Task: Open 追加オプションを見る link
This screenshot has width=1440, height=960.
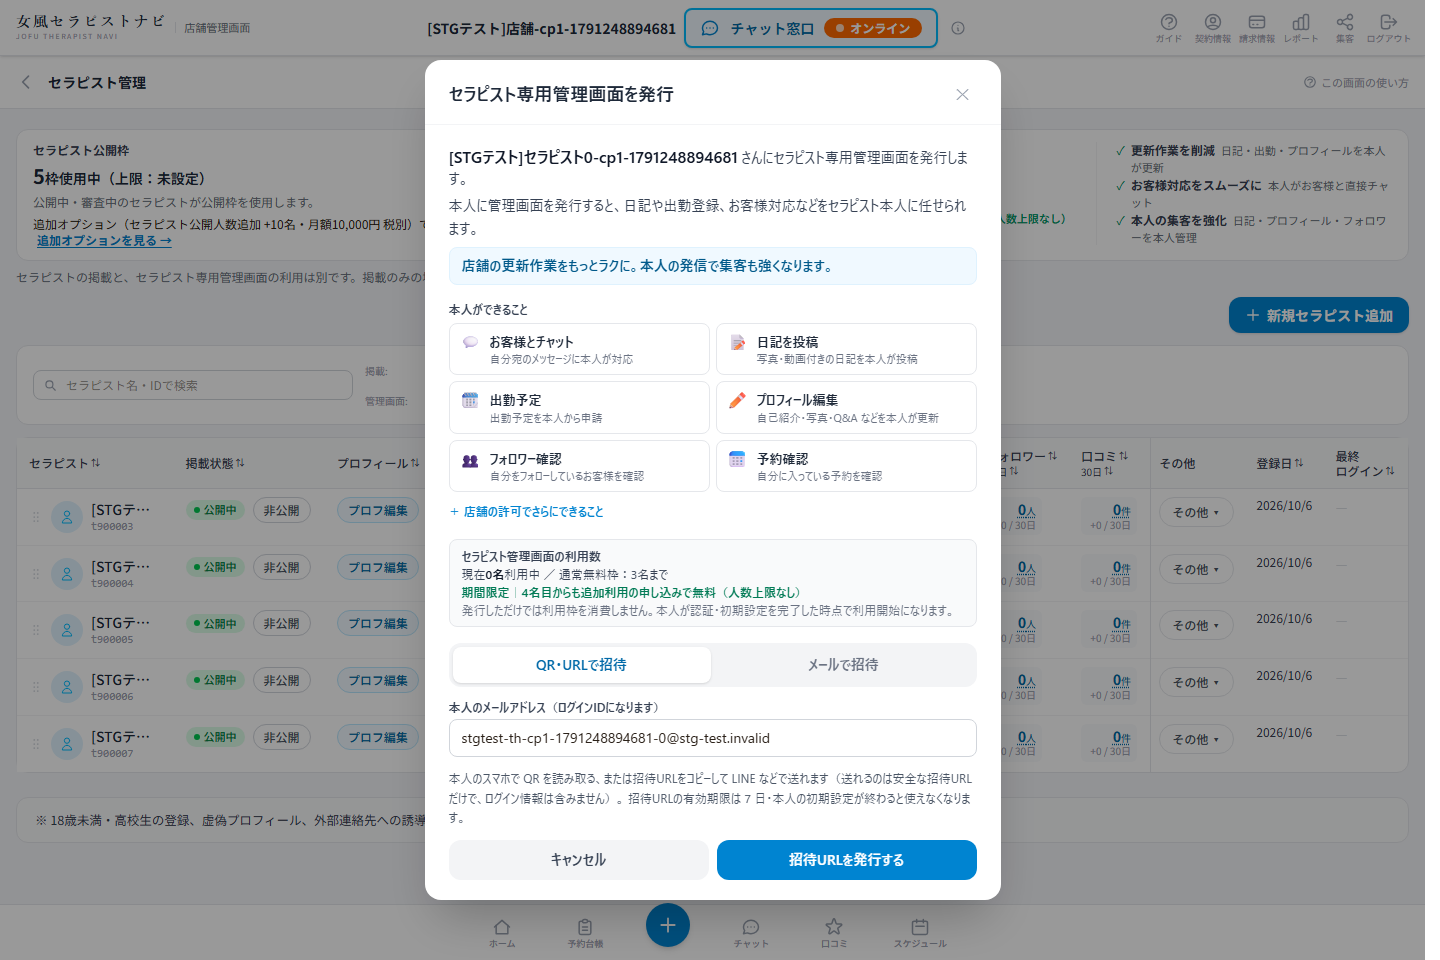Action: (104, 241)
